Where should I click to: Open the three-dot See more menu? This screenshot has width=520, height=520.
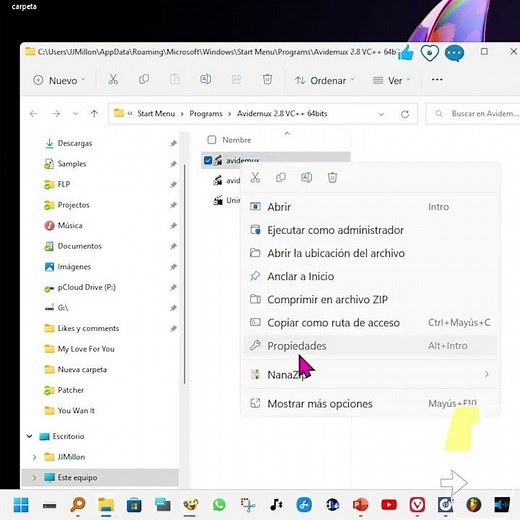[x=437, y=80]
